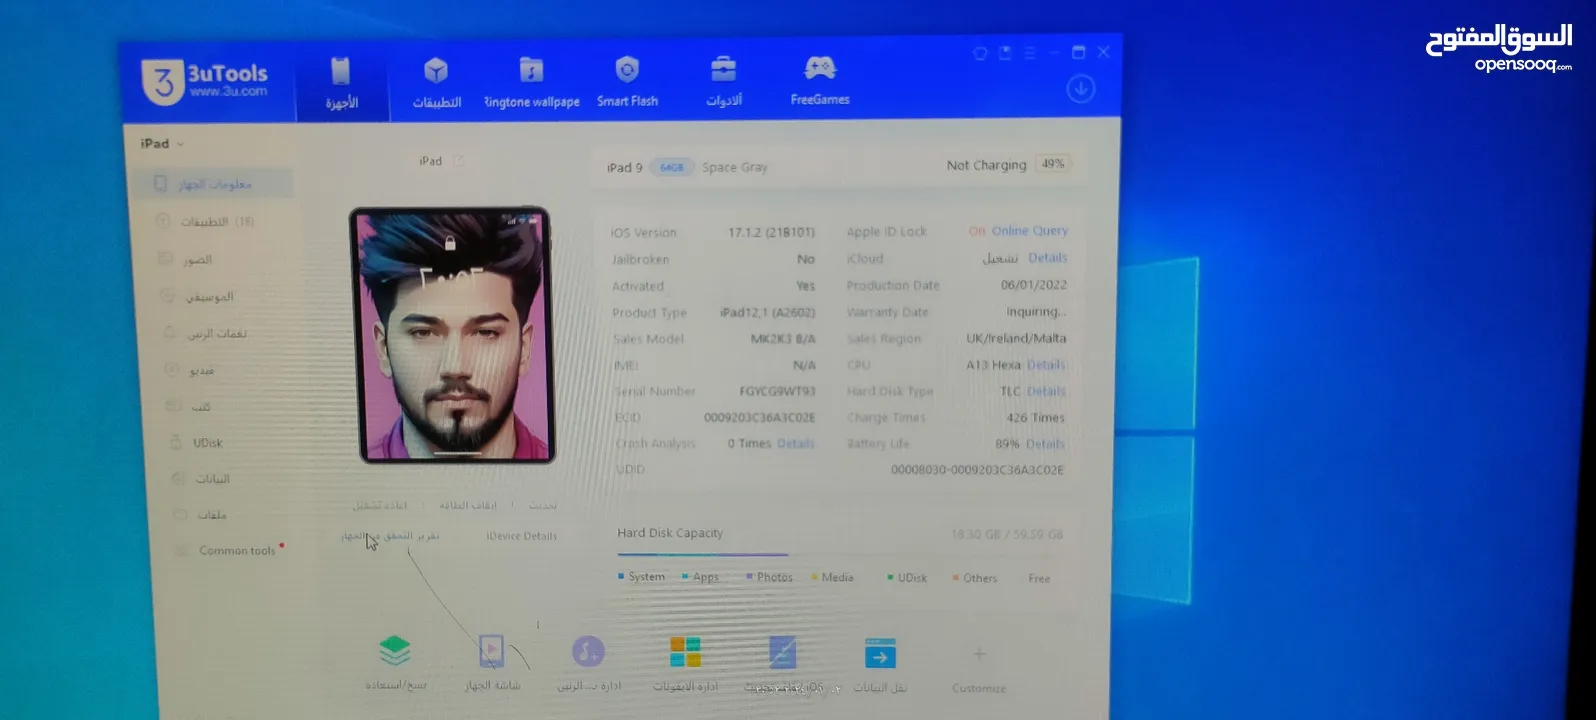Viewport: 1596px width, 720px height.
Task: Open the iOS update blocker tool icon
Action: pyautogui.click(x=782, y=652)
